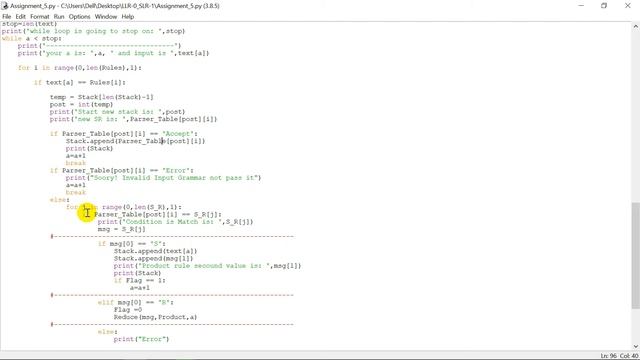
Task: Open the Window menu
Action: pyautogui.click(x=106, y=17)
